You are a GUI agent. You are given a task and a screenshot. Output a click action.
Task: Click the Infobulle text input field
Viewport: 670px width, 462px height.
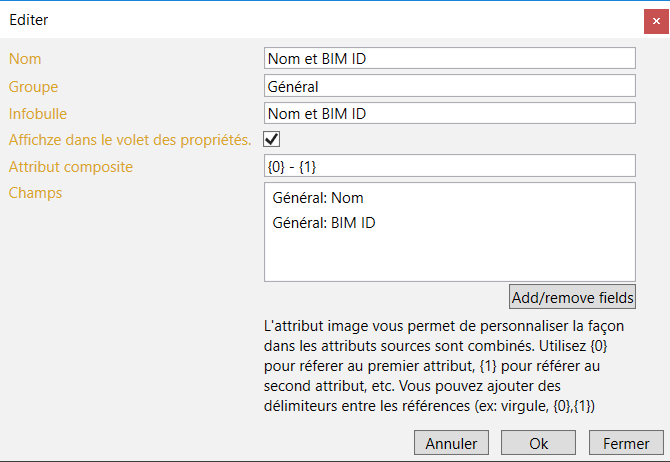[x=449, y=113]
